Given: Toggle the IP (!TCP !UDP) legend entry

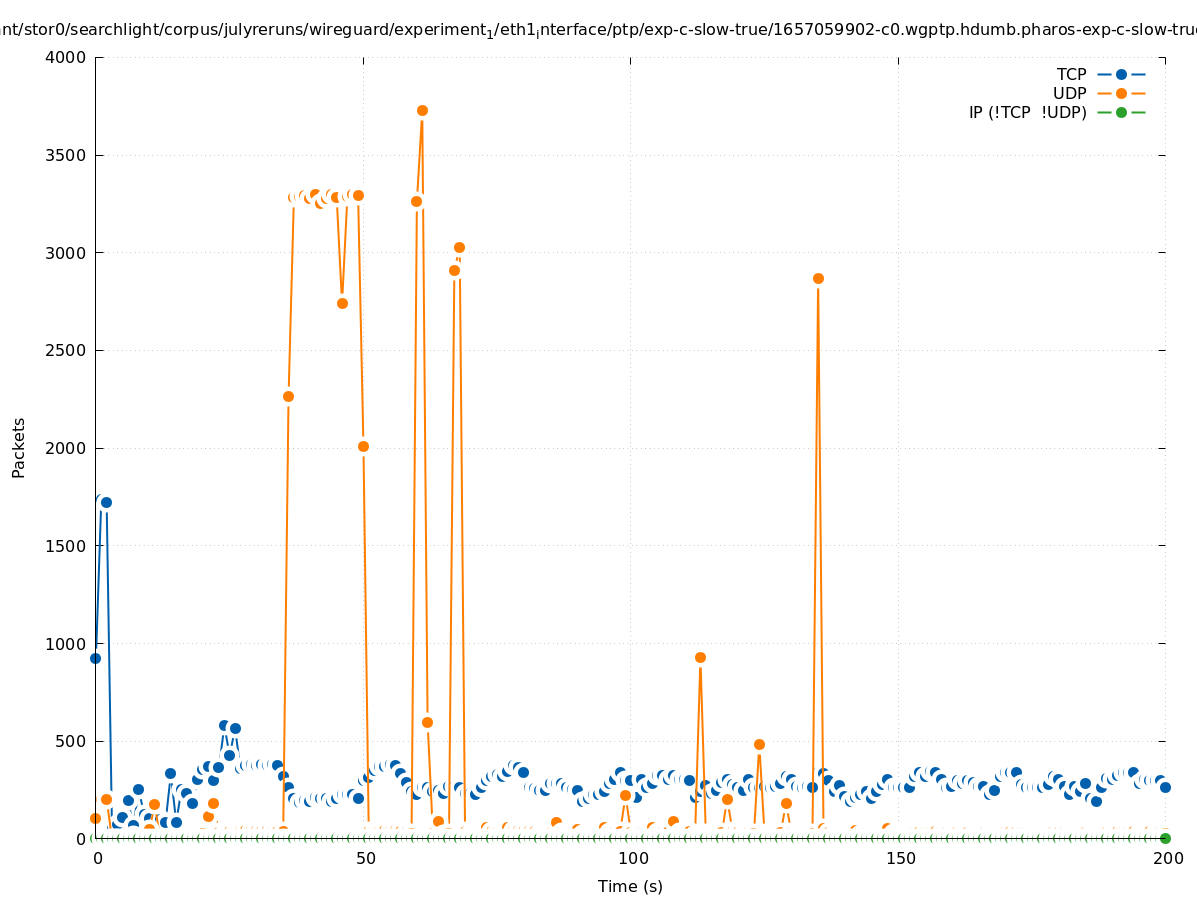Looking at the screenshot, I should (1027, 112).
